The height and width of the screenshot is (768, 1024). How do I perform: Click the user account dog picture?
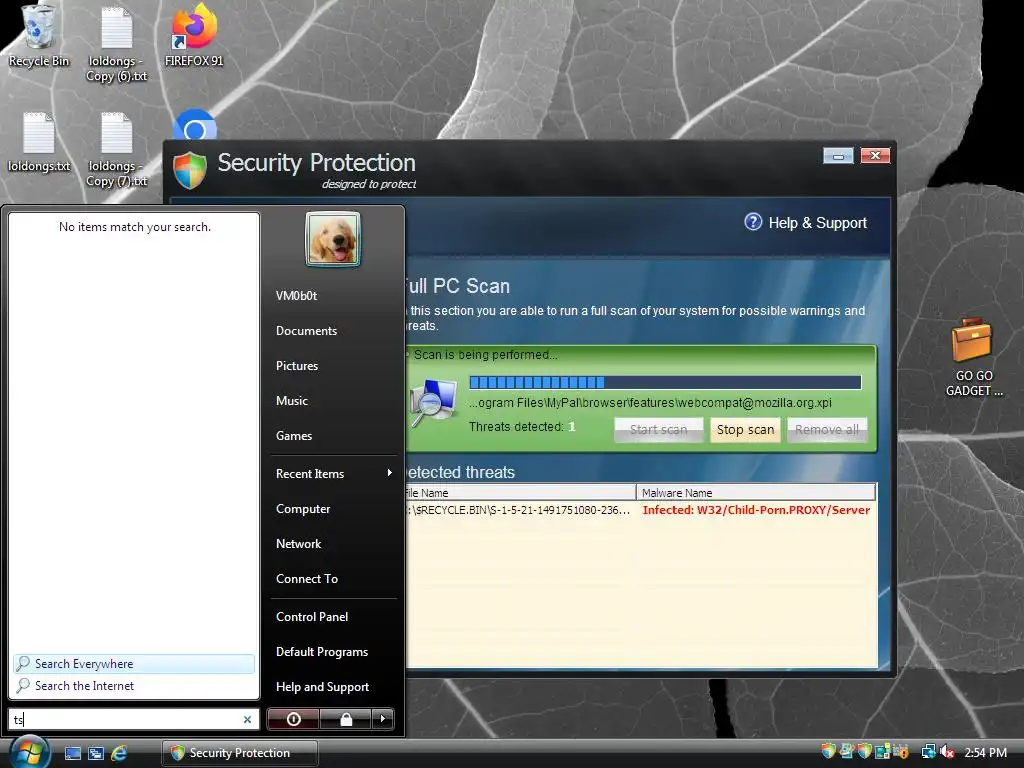pyautogui.click(x=332, y=239)
